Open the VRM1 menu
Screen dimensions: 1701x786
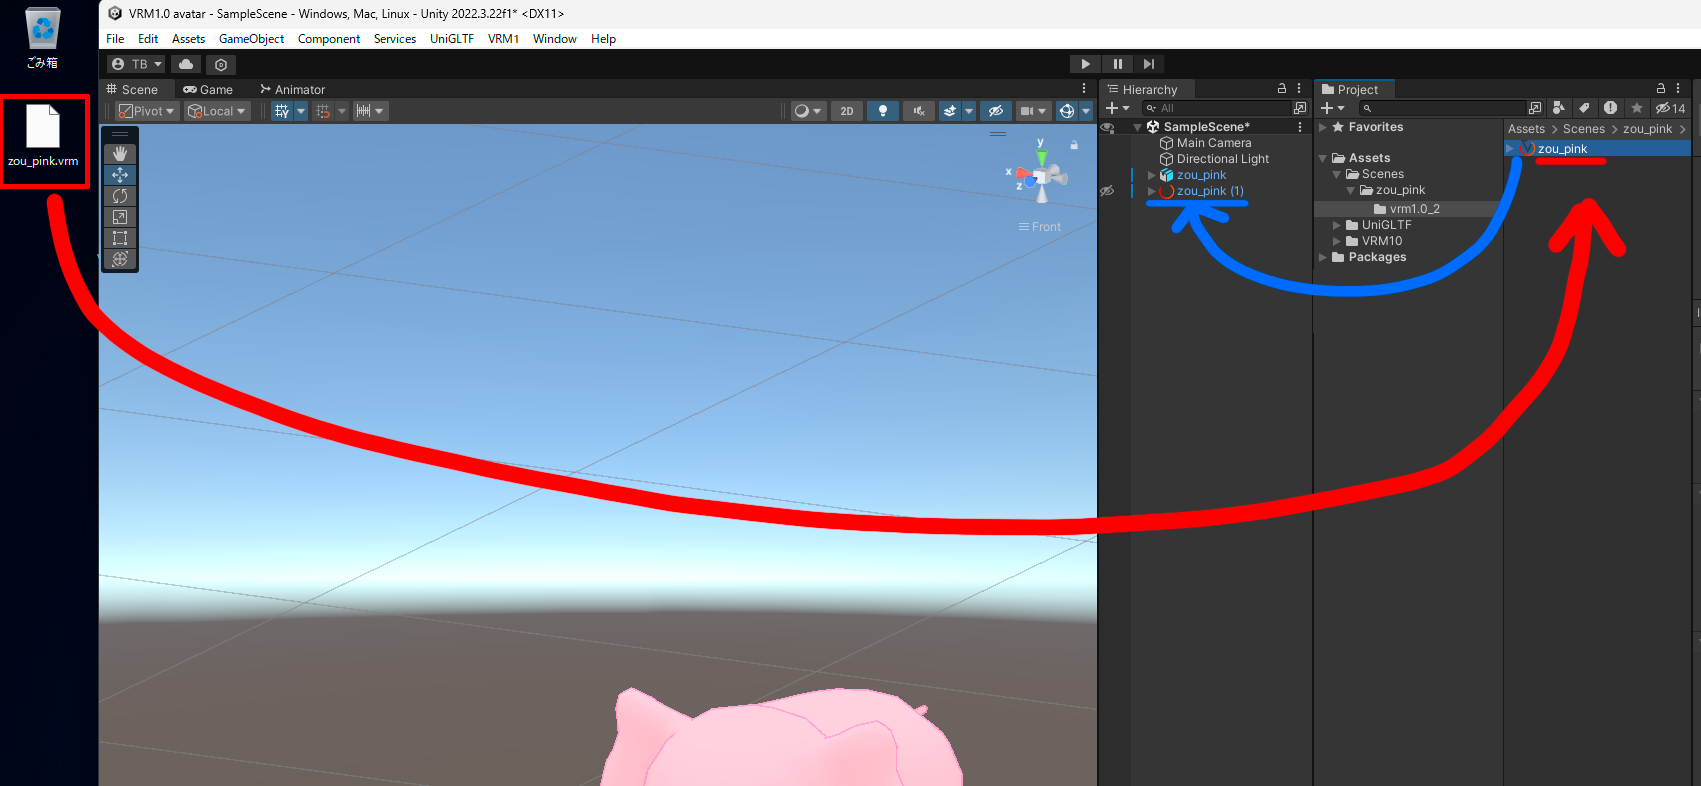pos(503,39)
